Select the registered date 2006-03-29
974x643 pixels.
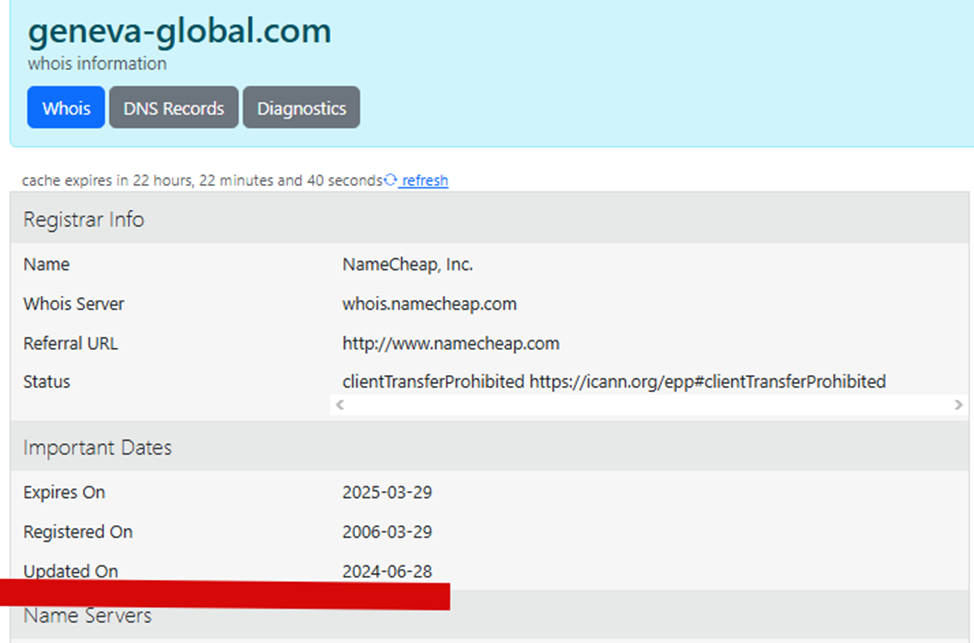point(387,532)
